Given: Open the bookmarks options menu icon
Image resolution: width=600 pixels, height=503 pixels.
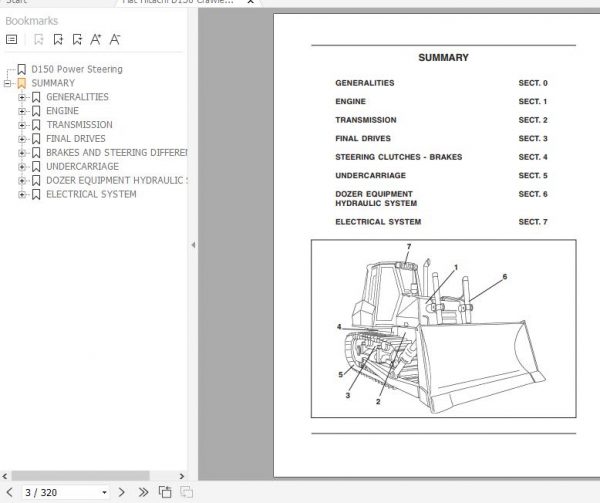Looking at the screenshot, I should [11, 39].
